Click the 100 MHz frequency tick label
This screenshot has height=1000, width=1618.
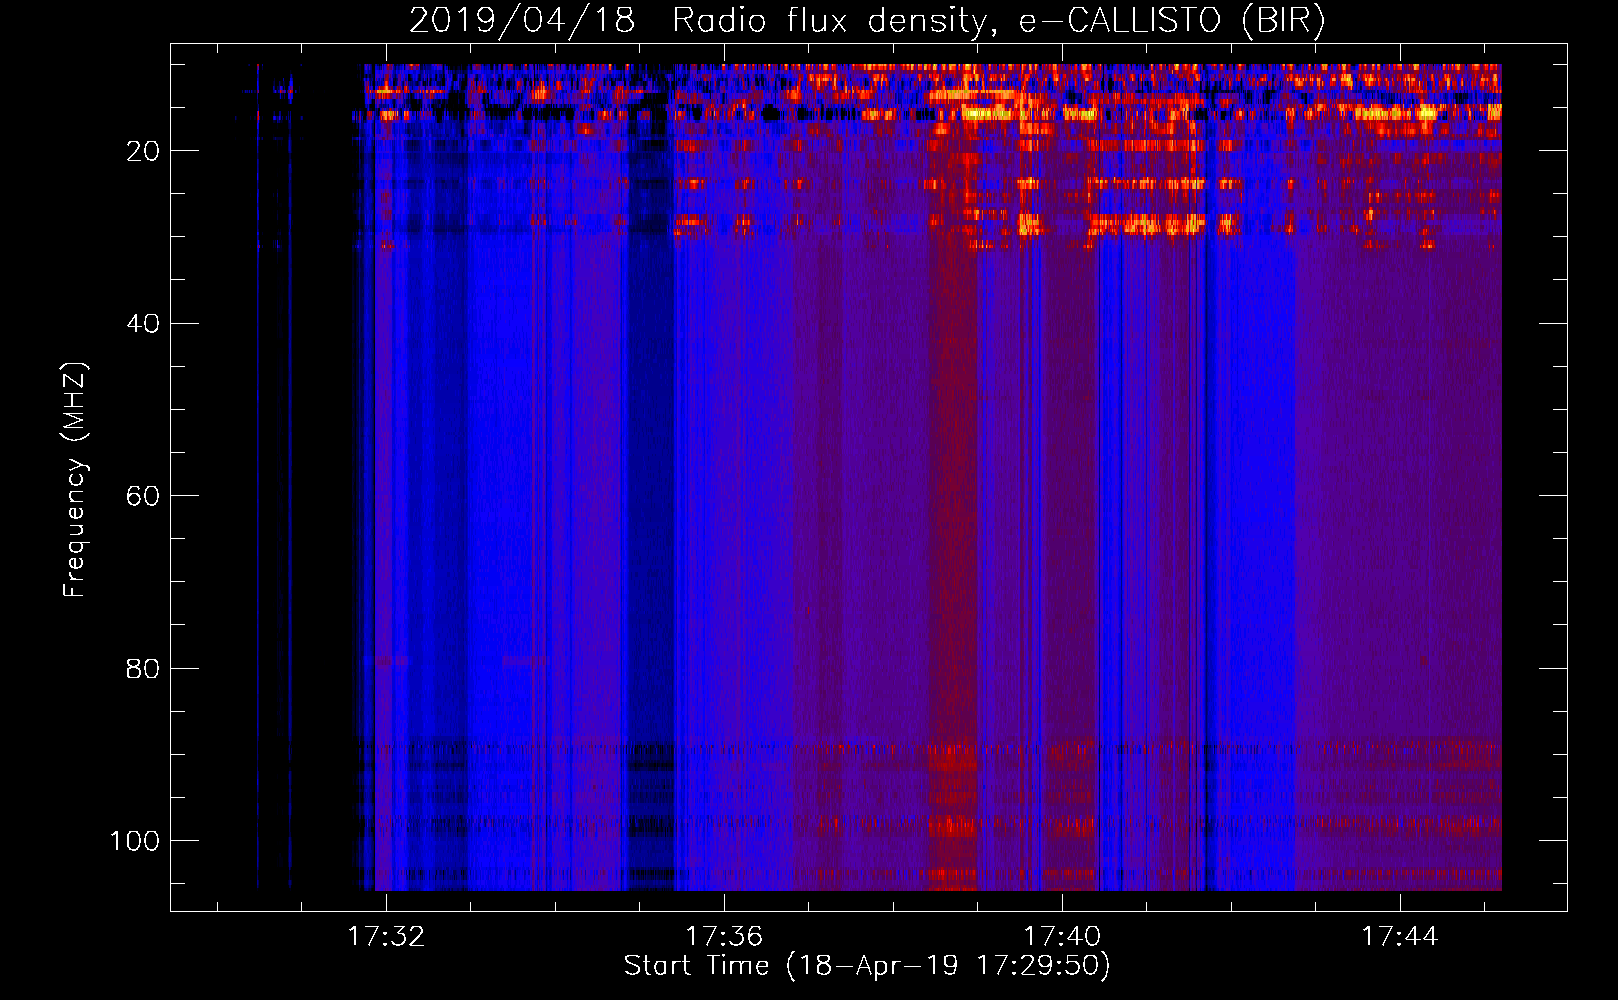(x=135, y=841)
